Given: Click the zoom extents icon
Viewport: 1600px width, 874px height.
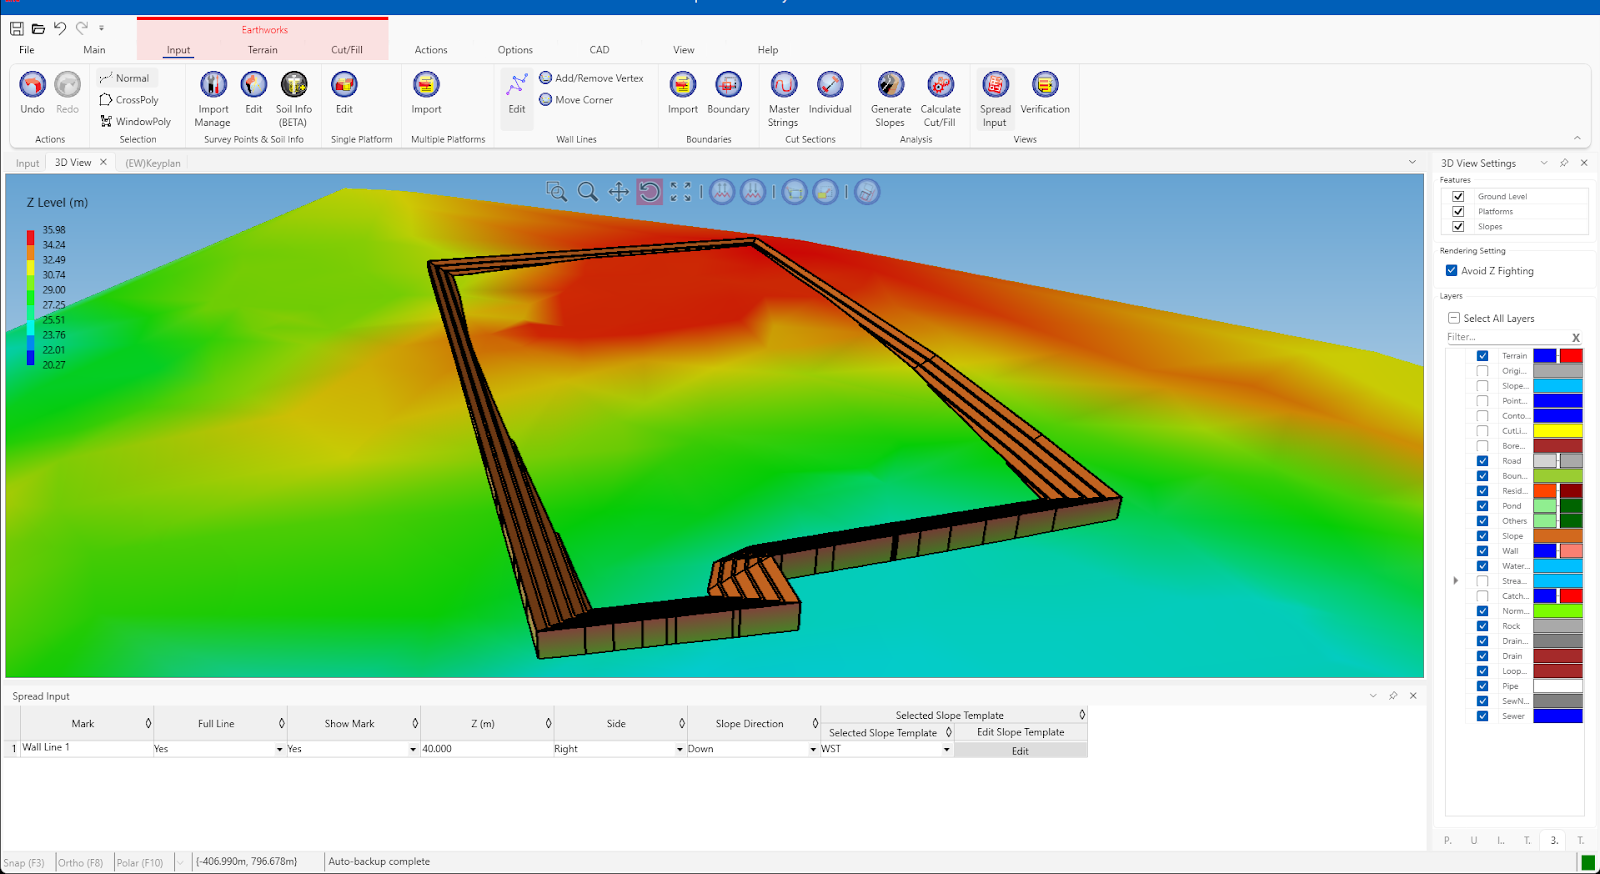Looking at the screenshot, I should click(681, 192).
